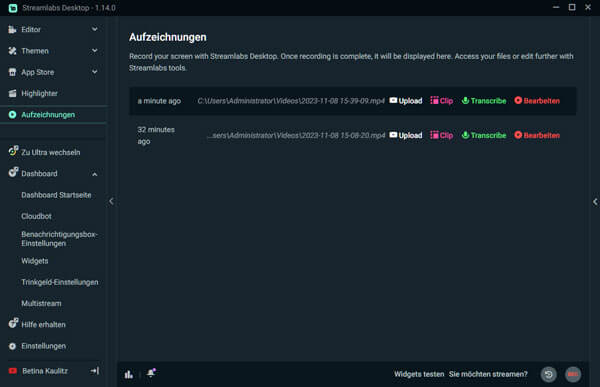
Task: Open Trinkgeld-Einstellungen
Action: (60, 282)
